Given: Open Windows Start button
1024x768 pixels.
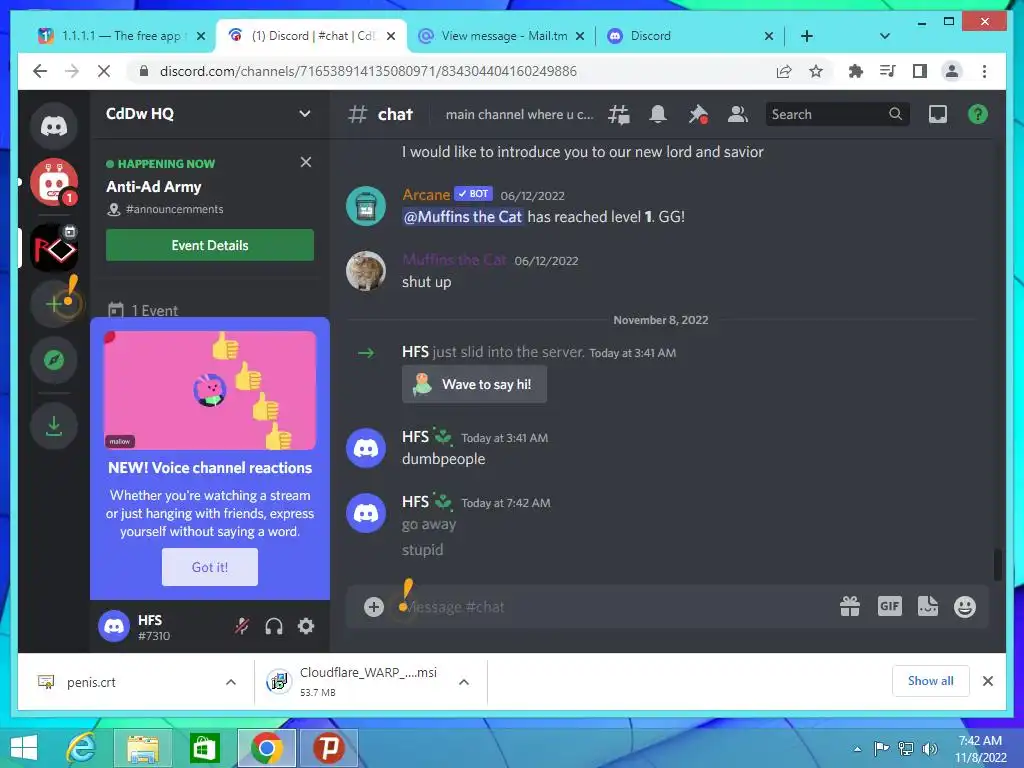Looking at the screenshot, I should point(24,748).
